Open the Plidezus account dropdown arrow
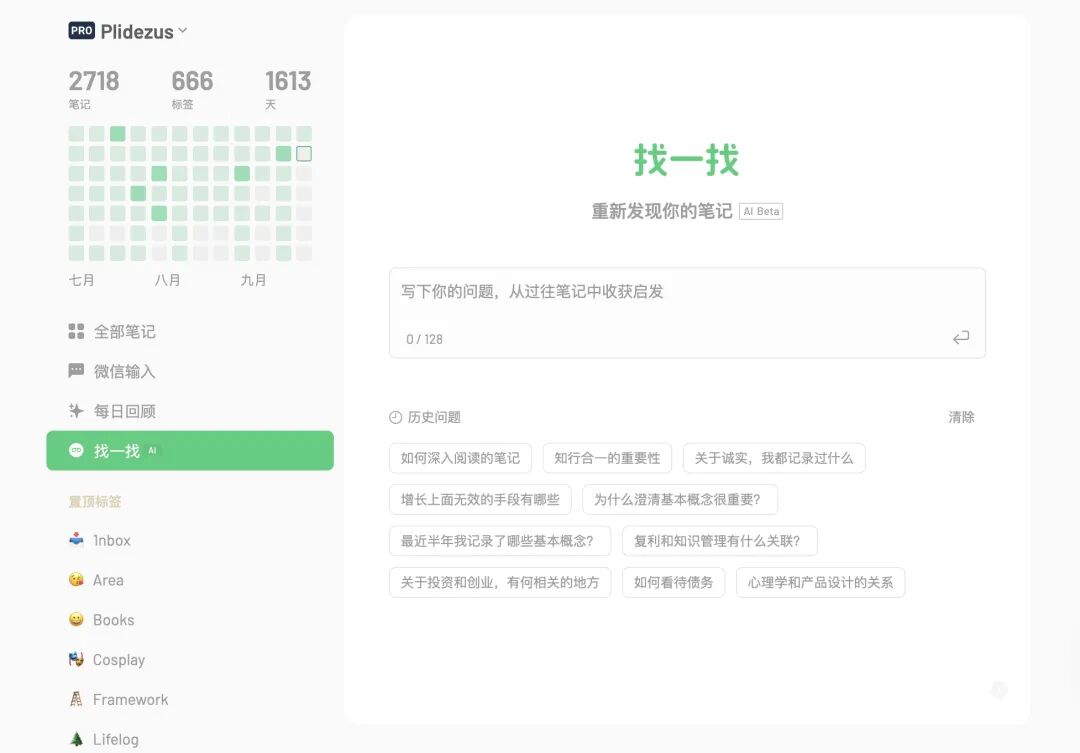 point(183,30)
